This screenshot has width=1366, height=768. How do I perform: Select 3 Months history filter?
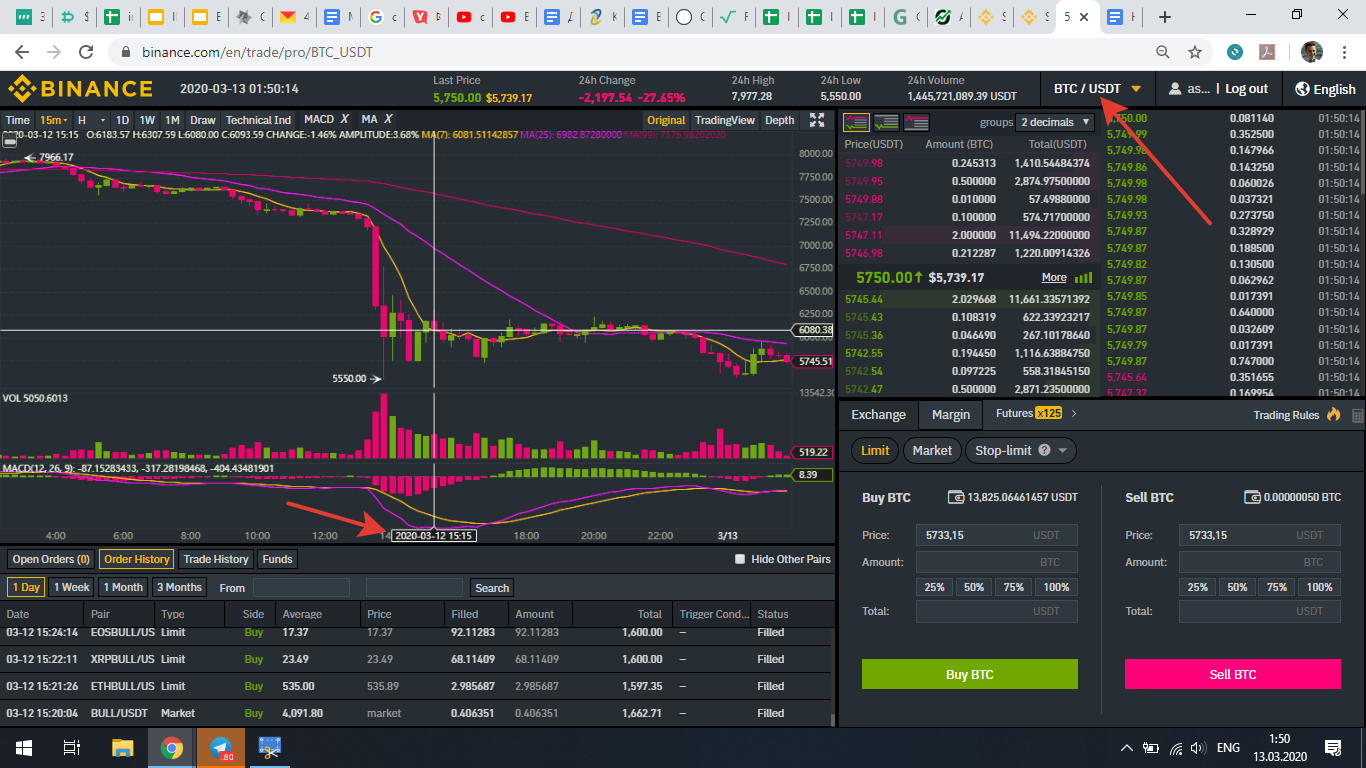click(179, 587)
